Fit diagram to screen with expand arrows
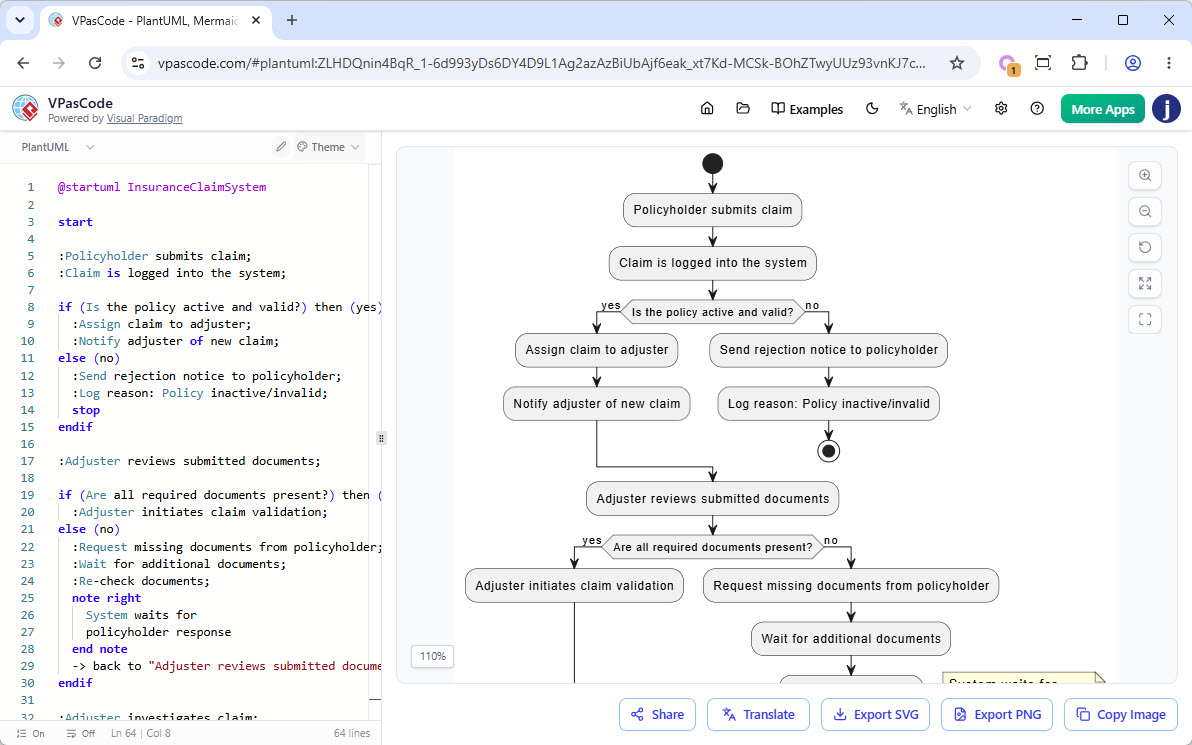The width and height of the screenshot is (1192, 745). coord(1145,284)
